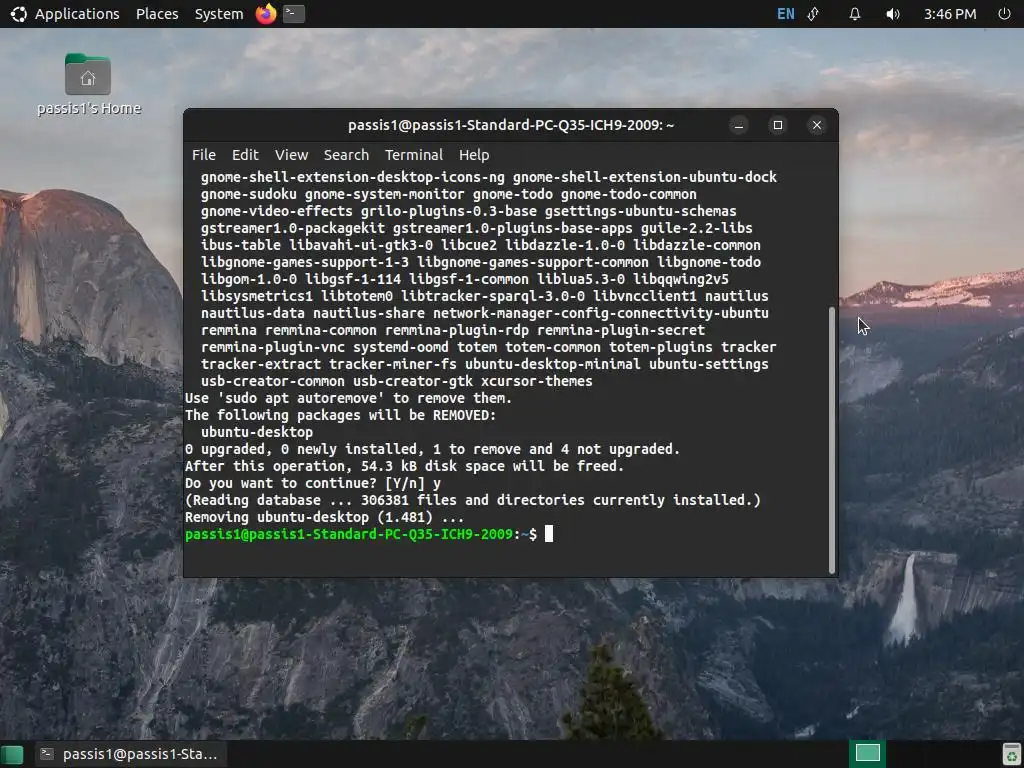
Task: Open the terminal Search menu
Action: tap(346, 155)
